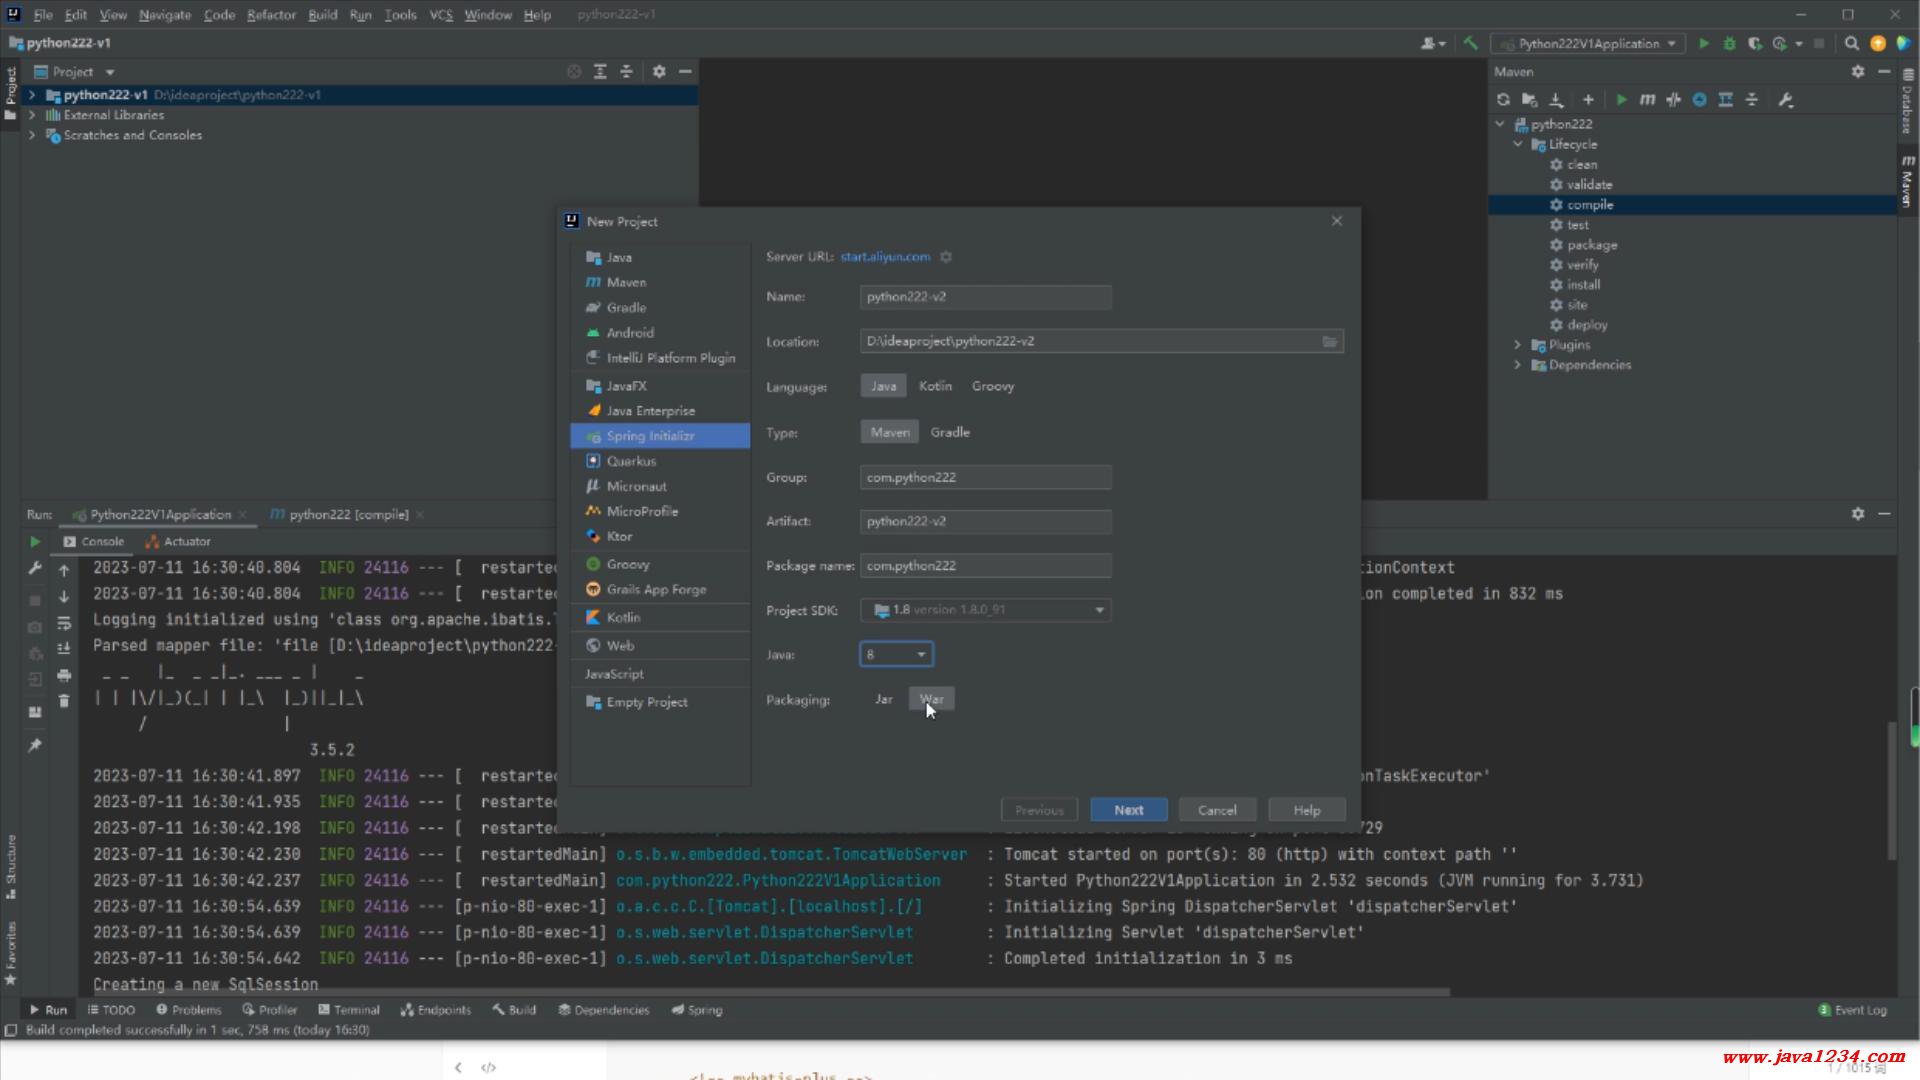
Task: Expand the python222-v1 project tree node
Action: (32, 95)
